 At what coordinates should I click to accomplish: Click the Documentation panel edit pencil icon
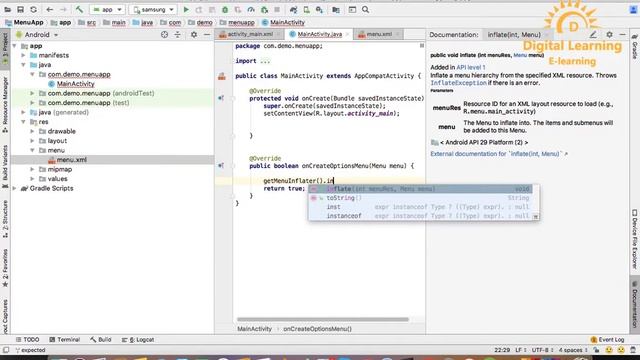(593, 35)
